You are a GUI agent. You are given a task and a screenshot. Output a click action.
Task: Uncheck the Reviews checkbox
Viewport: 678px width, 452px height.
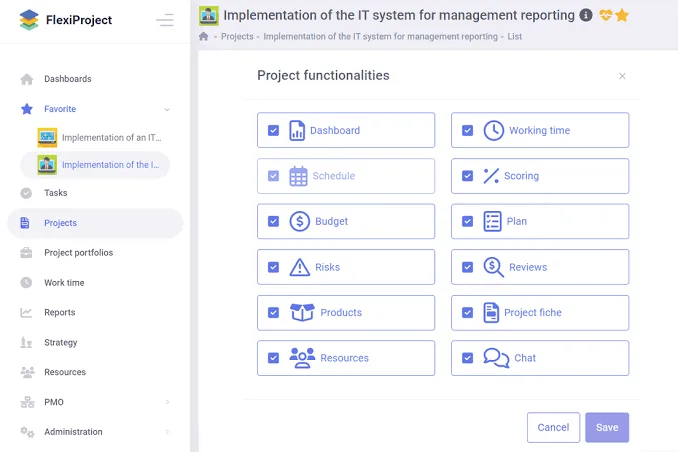pos(467,267)
